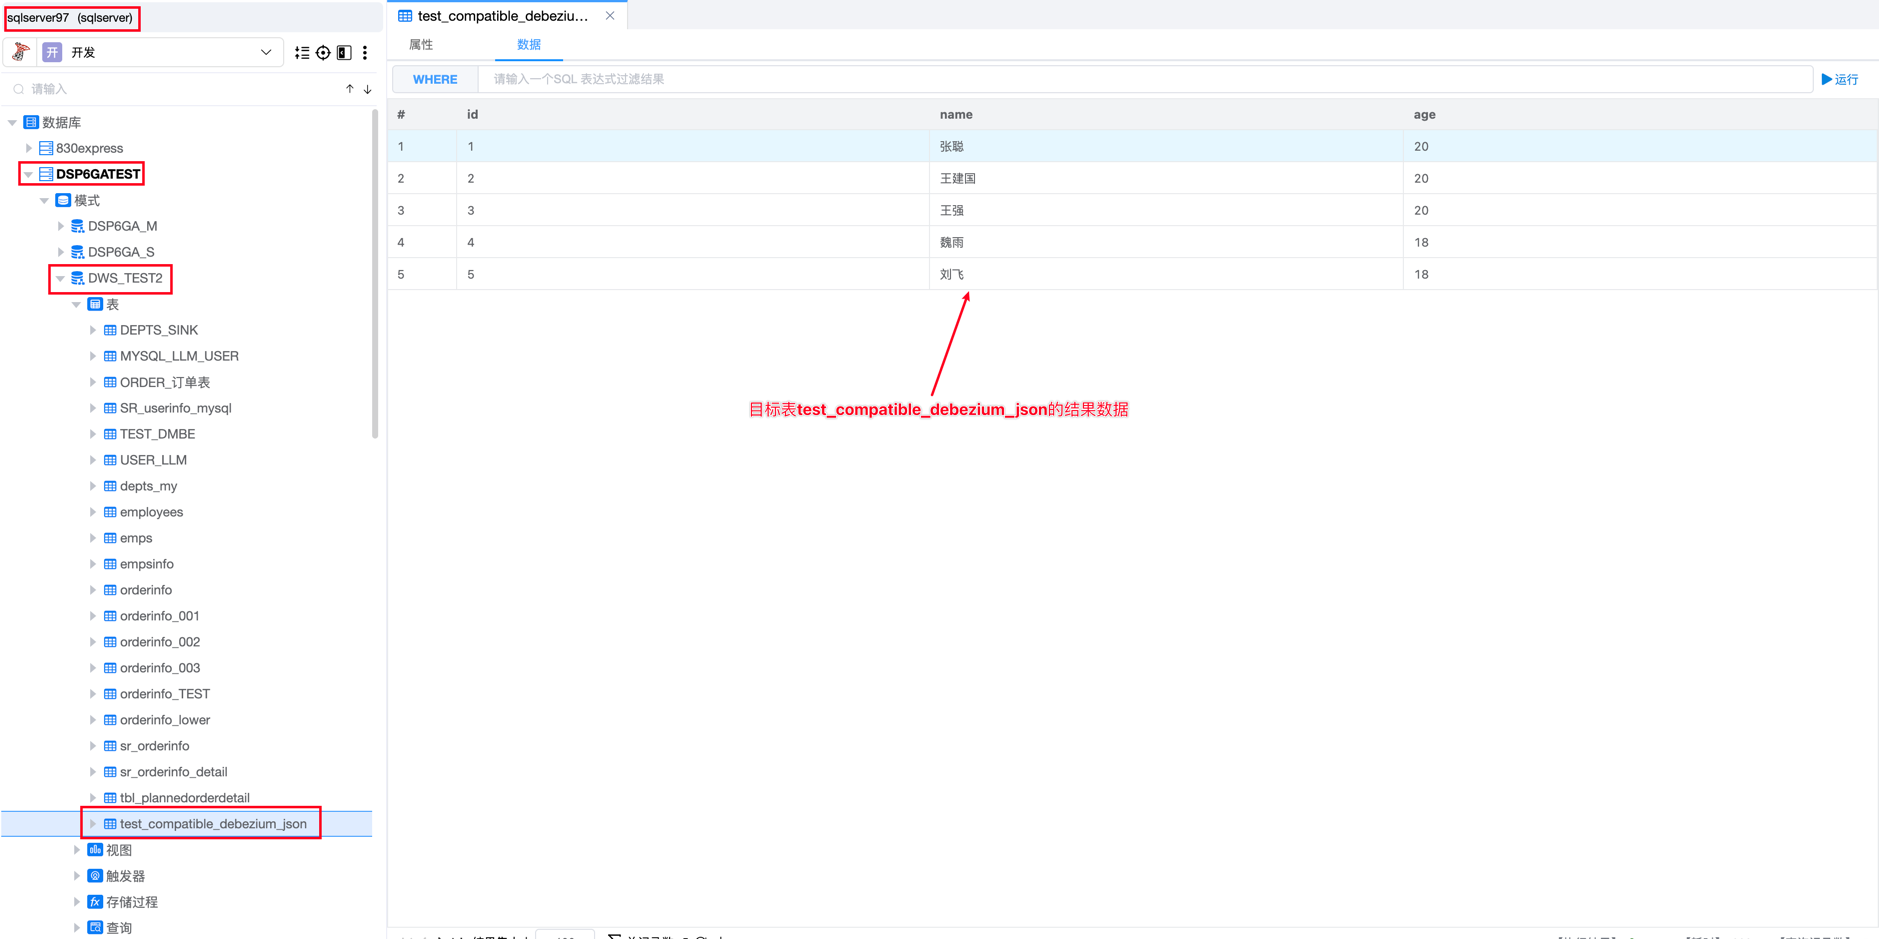Toggle the sidebar panel collapse icon
Image resolution: width=1879 pixels, height=939 pixels.
[x=343, y=52]
